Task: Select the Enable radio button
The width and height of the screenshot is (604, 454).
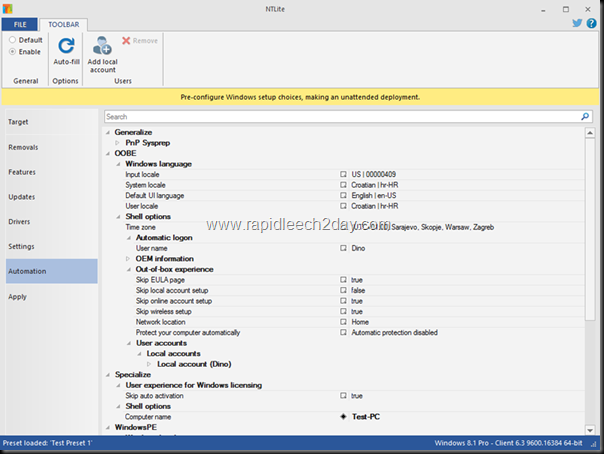Action: (12, 52)
